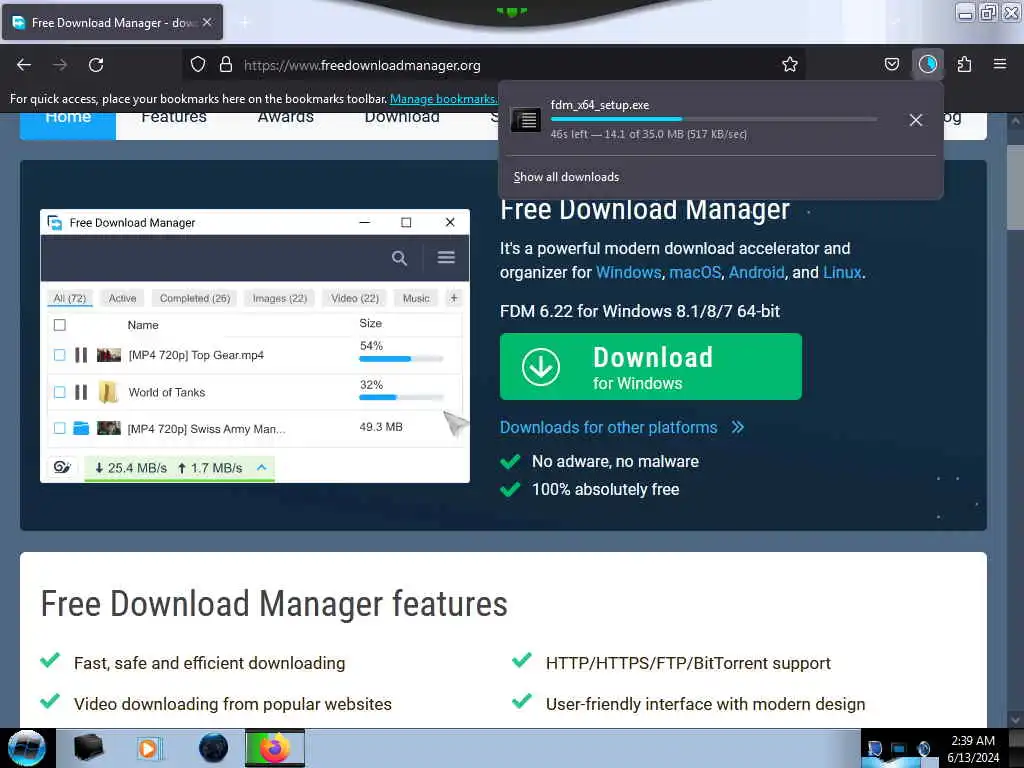1024x768 pixels.
Task: Open the media player taskbar icon
Action: (x=149, y=748)
